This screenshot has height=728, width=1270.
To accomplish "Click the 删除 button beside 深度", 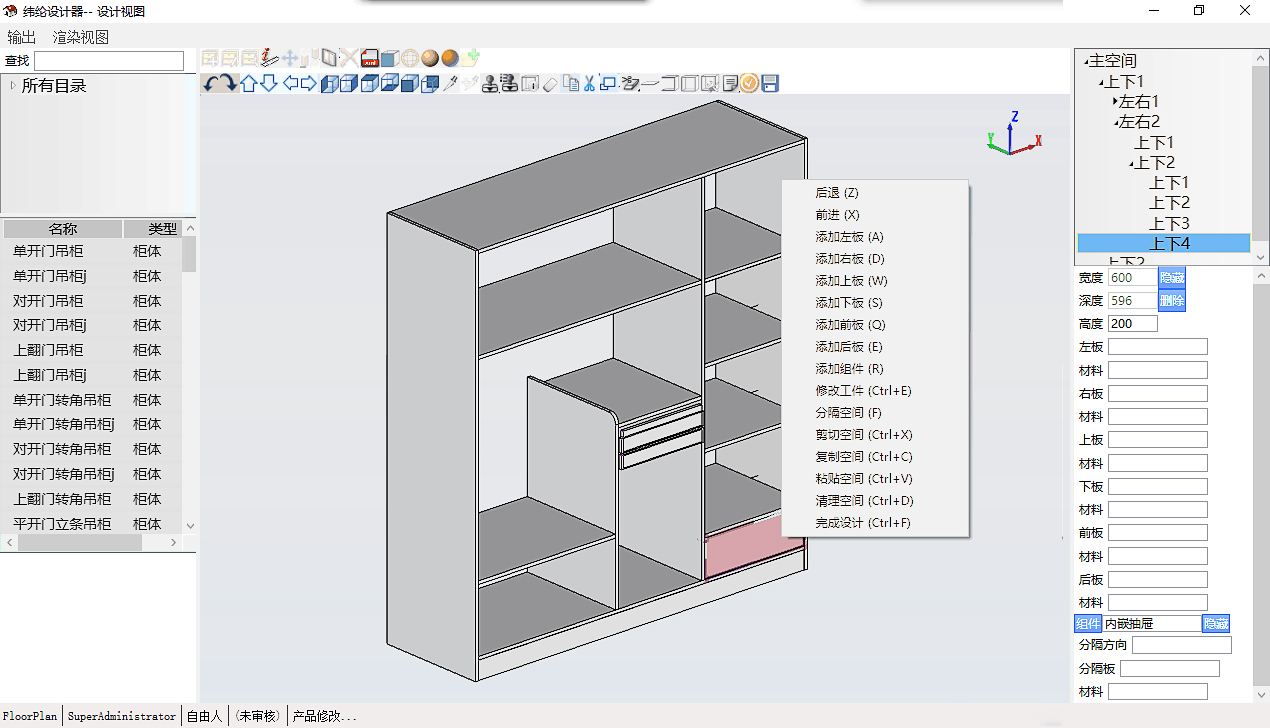I will [1172, 301].
